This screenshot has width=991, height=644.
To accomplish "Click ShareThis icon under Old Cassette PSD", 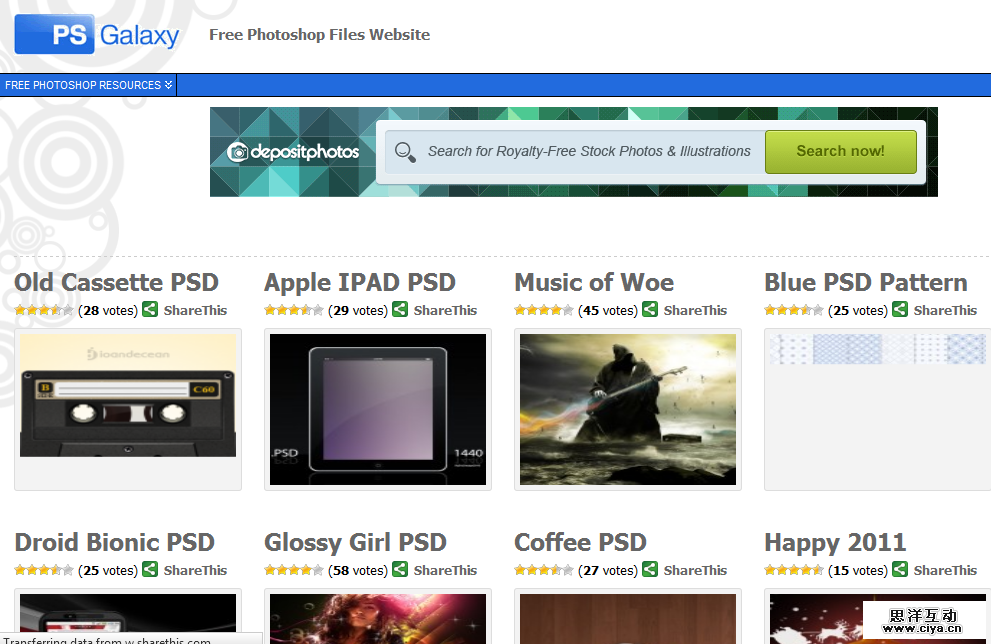I will coord(150,310).
